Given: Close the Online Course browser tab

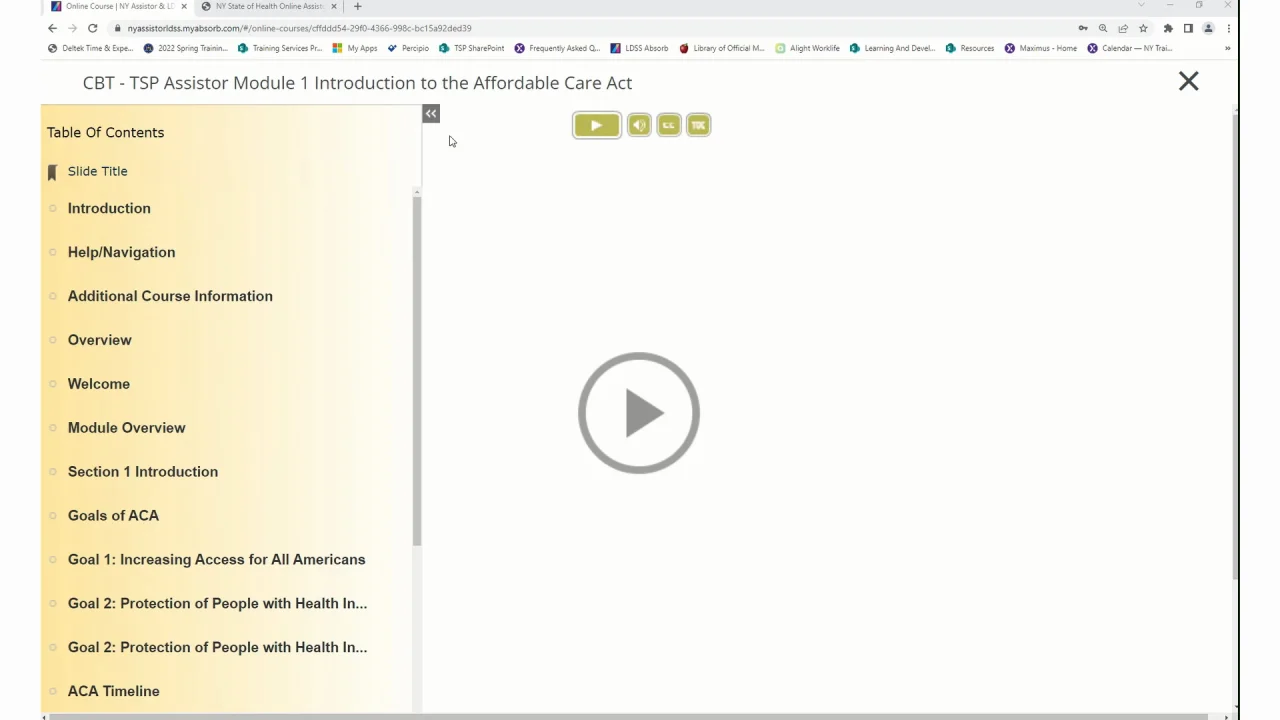Looking at the screenshot, I should (x=184, y=6).
